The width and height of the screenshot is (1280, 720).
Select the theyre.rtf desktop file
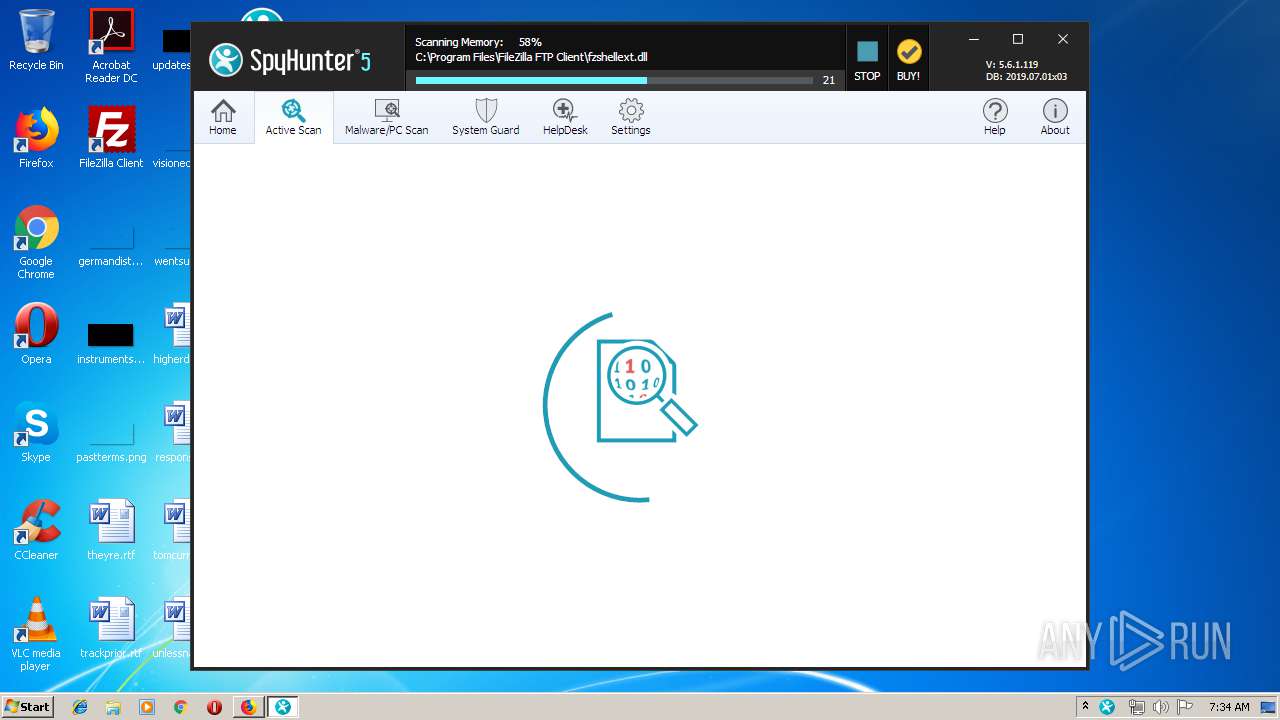point(111,530)
